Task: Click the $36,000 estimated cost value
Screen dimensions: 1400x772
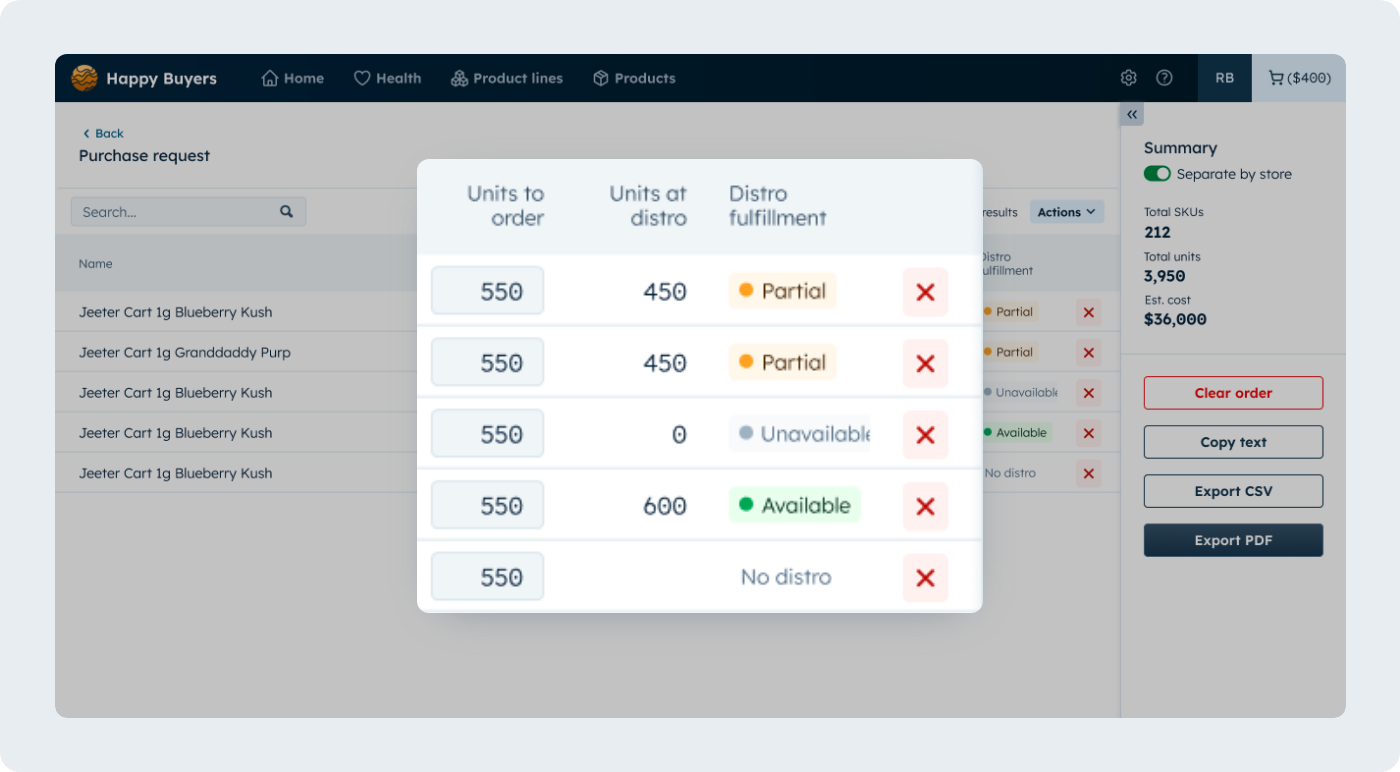Action: pos(1175,320)
